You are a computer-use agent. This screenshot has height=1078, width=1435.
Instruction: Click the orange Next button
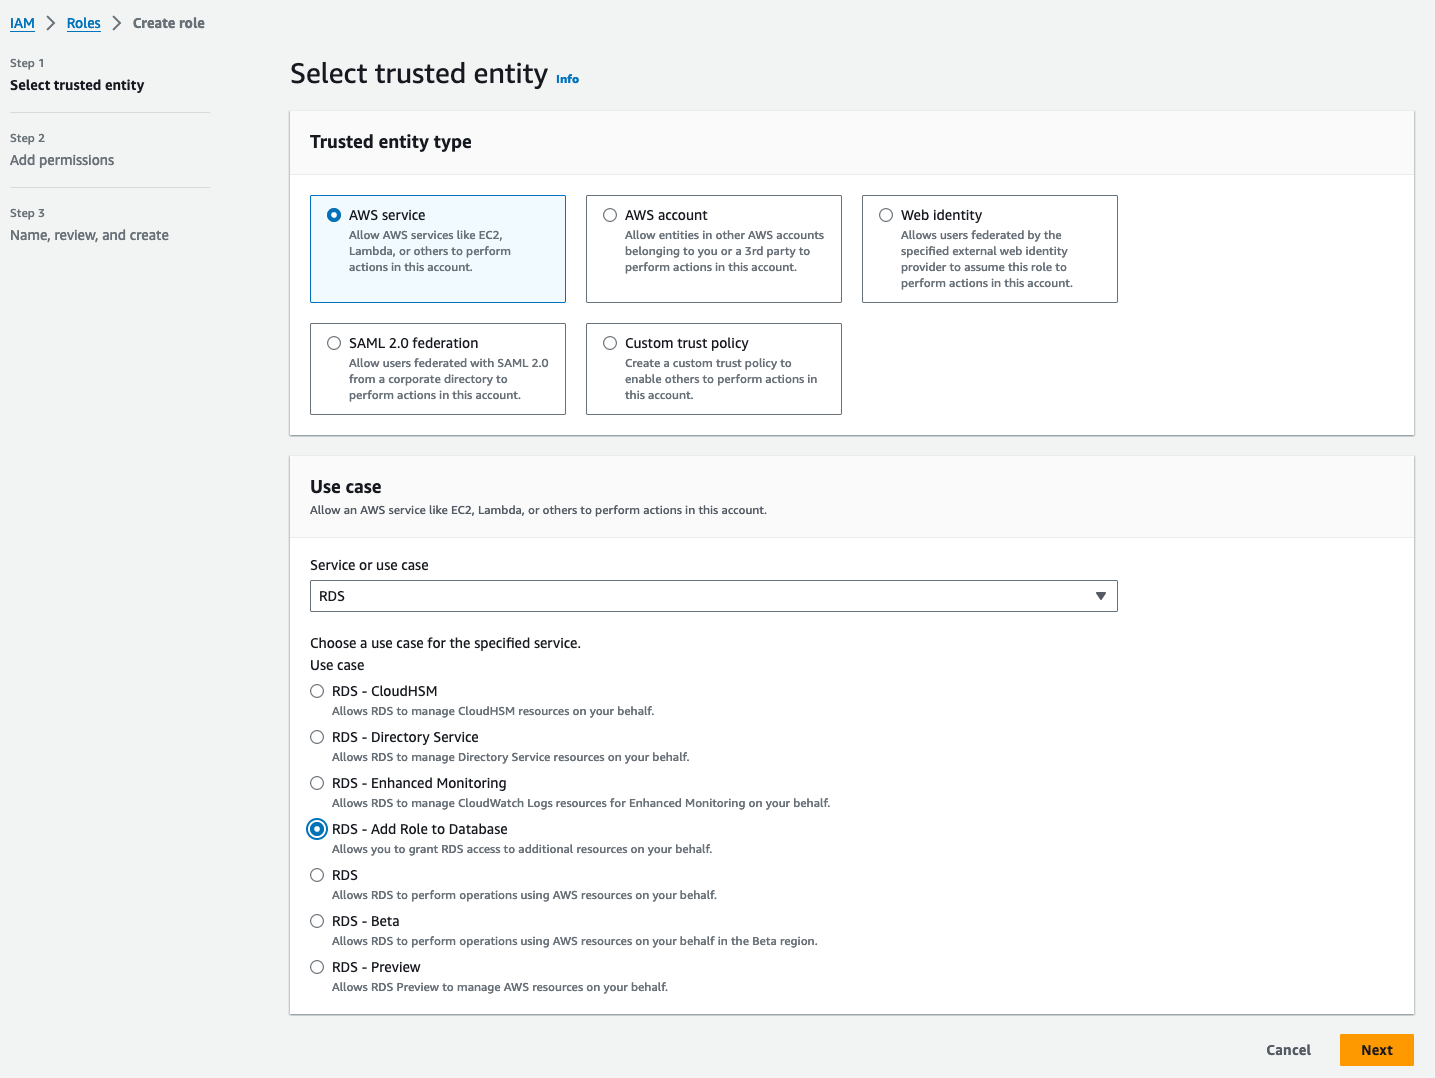pyautogui.click(x=1376, y=1050)
